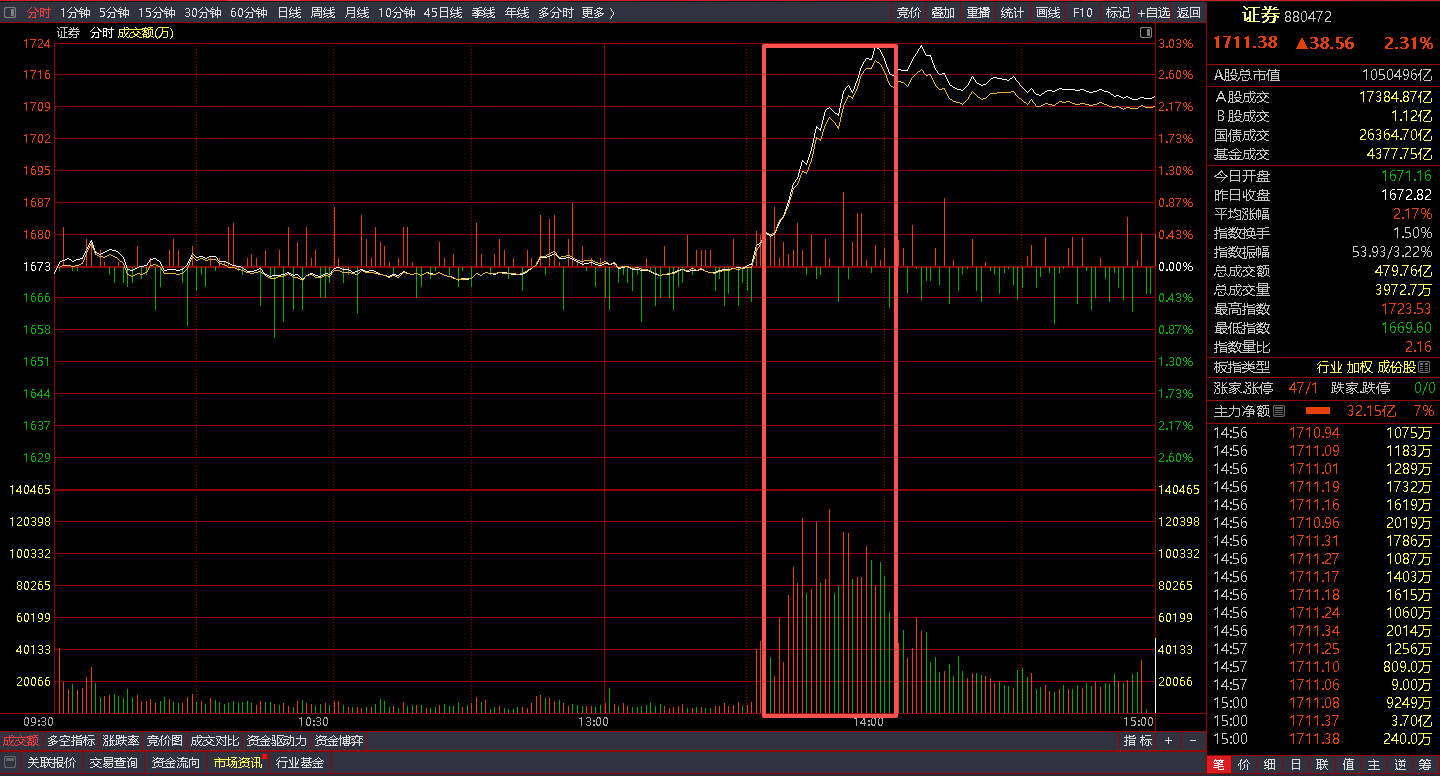Open the 指标 indicator menu
This screenshot has height=776, width=1440.
pos(1138,741)
